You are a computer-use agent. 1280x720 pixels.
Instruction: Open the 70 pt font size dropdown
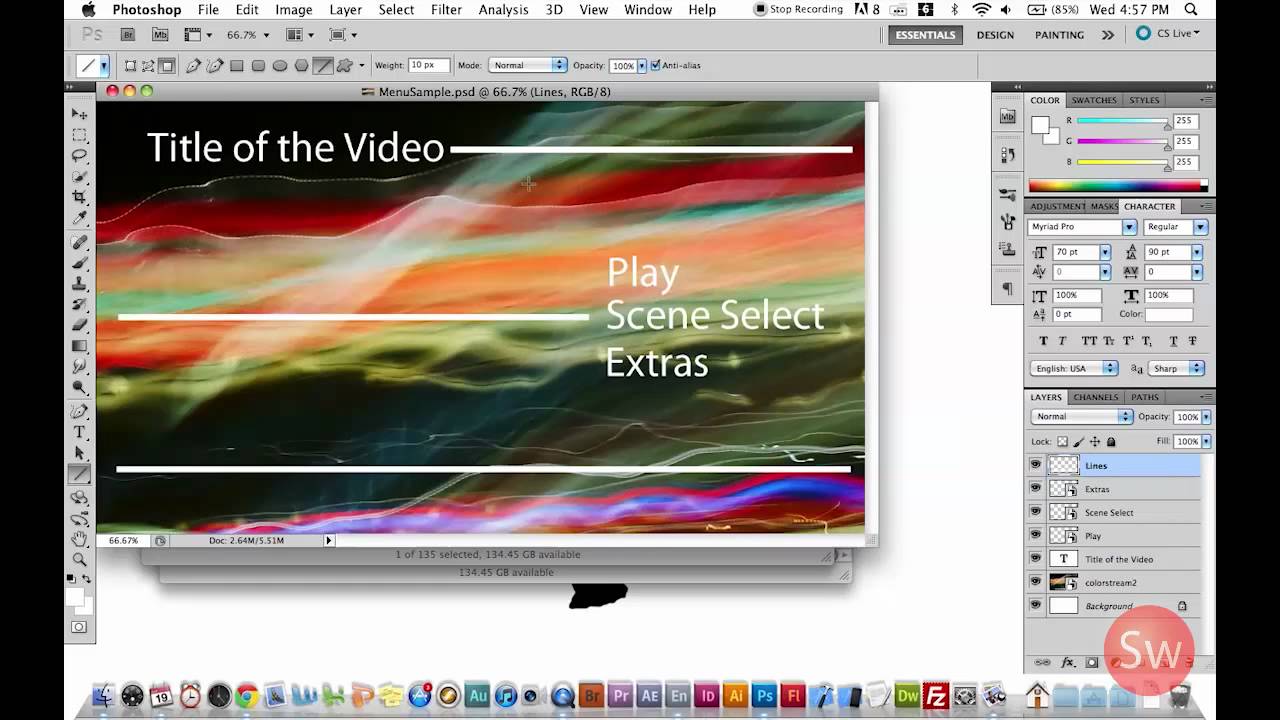1105,253
